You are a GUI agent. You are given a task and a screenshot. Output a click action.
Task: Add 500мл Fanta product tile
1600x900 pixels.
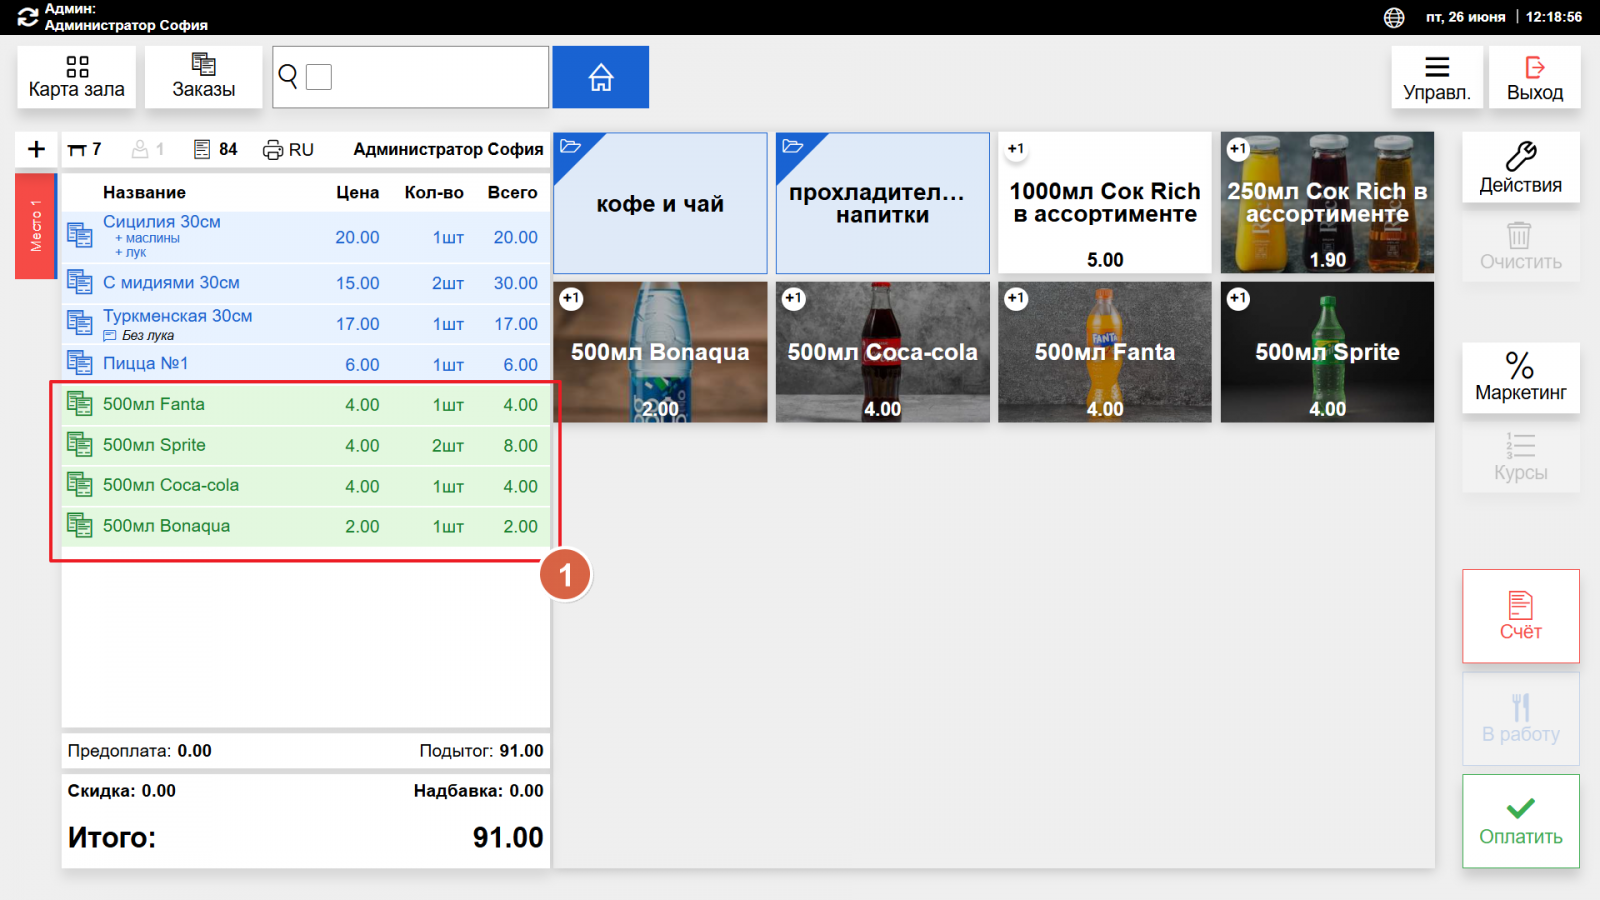(1104, 352)
